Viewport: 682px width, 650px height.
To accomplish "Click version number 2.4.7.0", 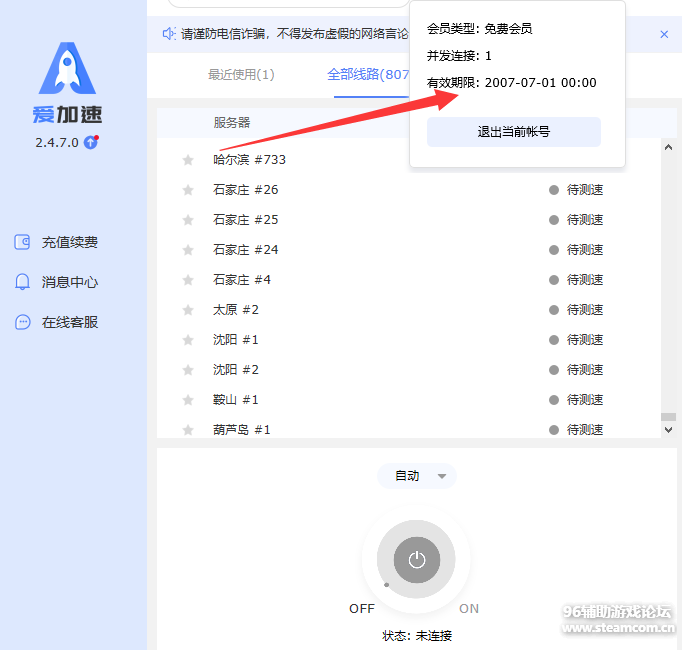I will pyautogui.click(x=57, y=143).
